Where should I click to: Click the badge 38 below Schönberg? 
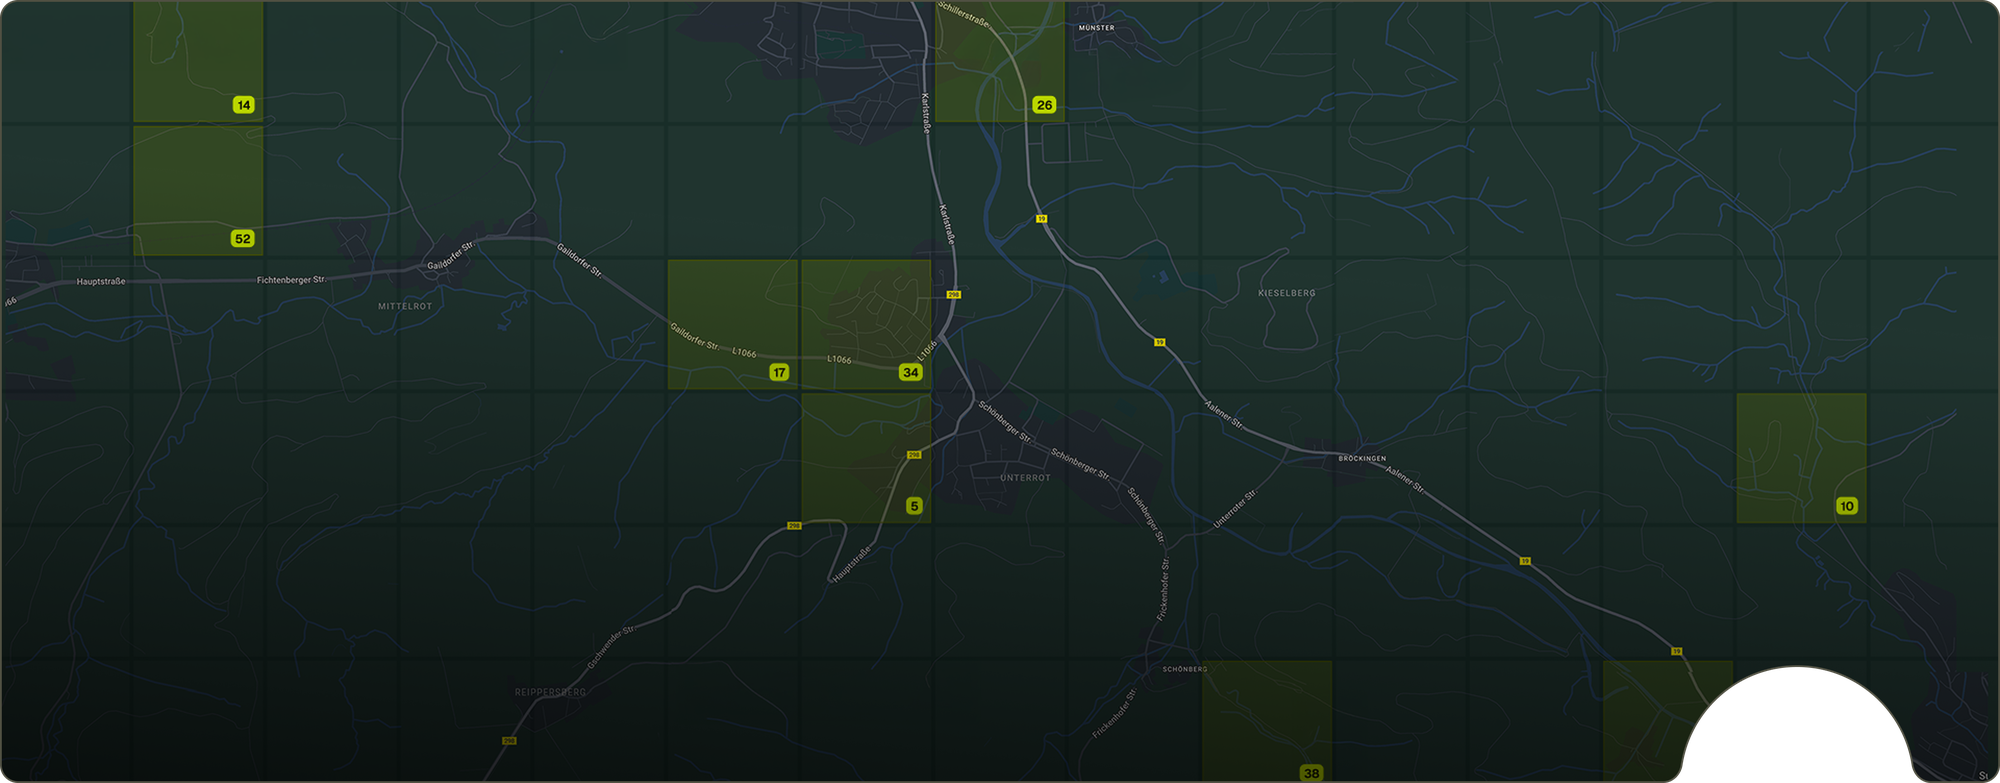[1311, 773]
